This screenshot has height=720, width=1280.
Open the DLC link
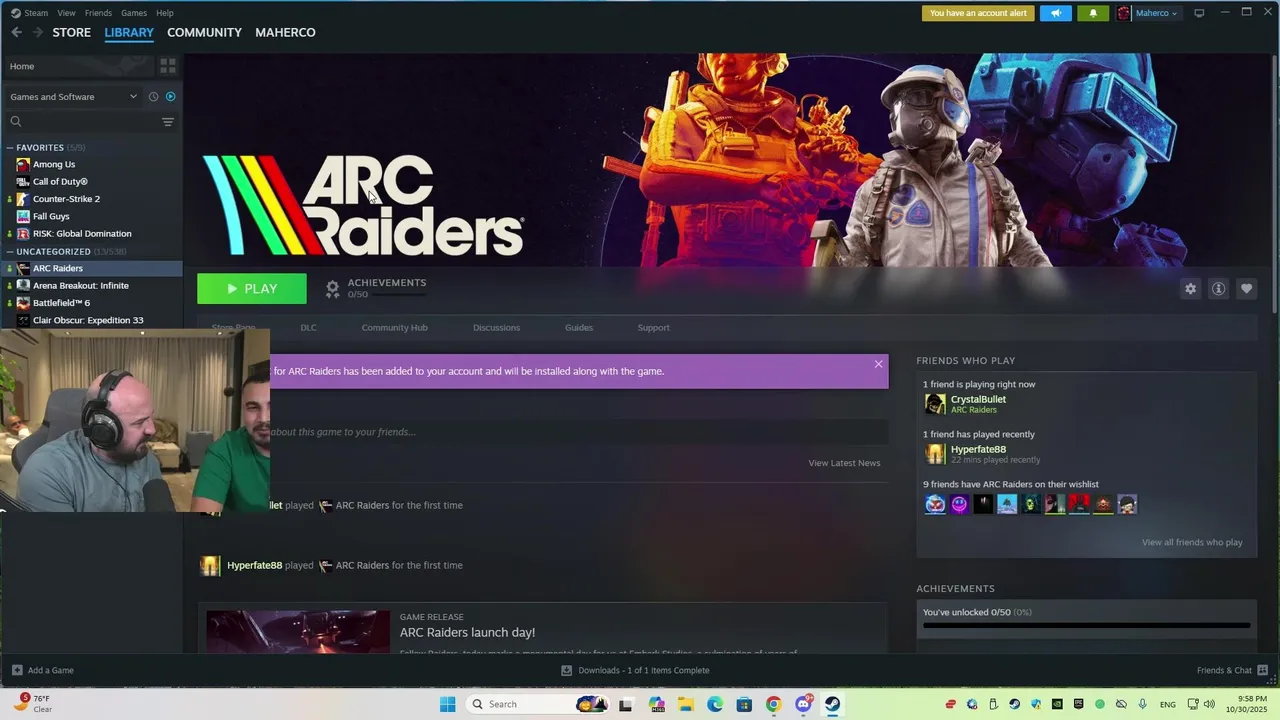(x=308, y=328)
